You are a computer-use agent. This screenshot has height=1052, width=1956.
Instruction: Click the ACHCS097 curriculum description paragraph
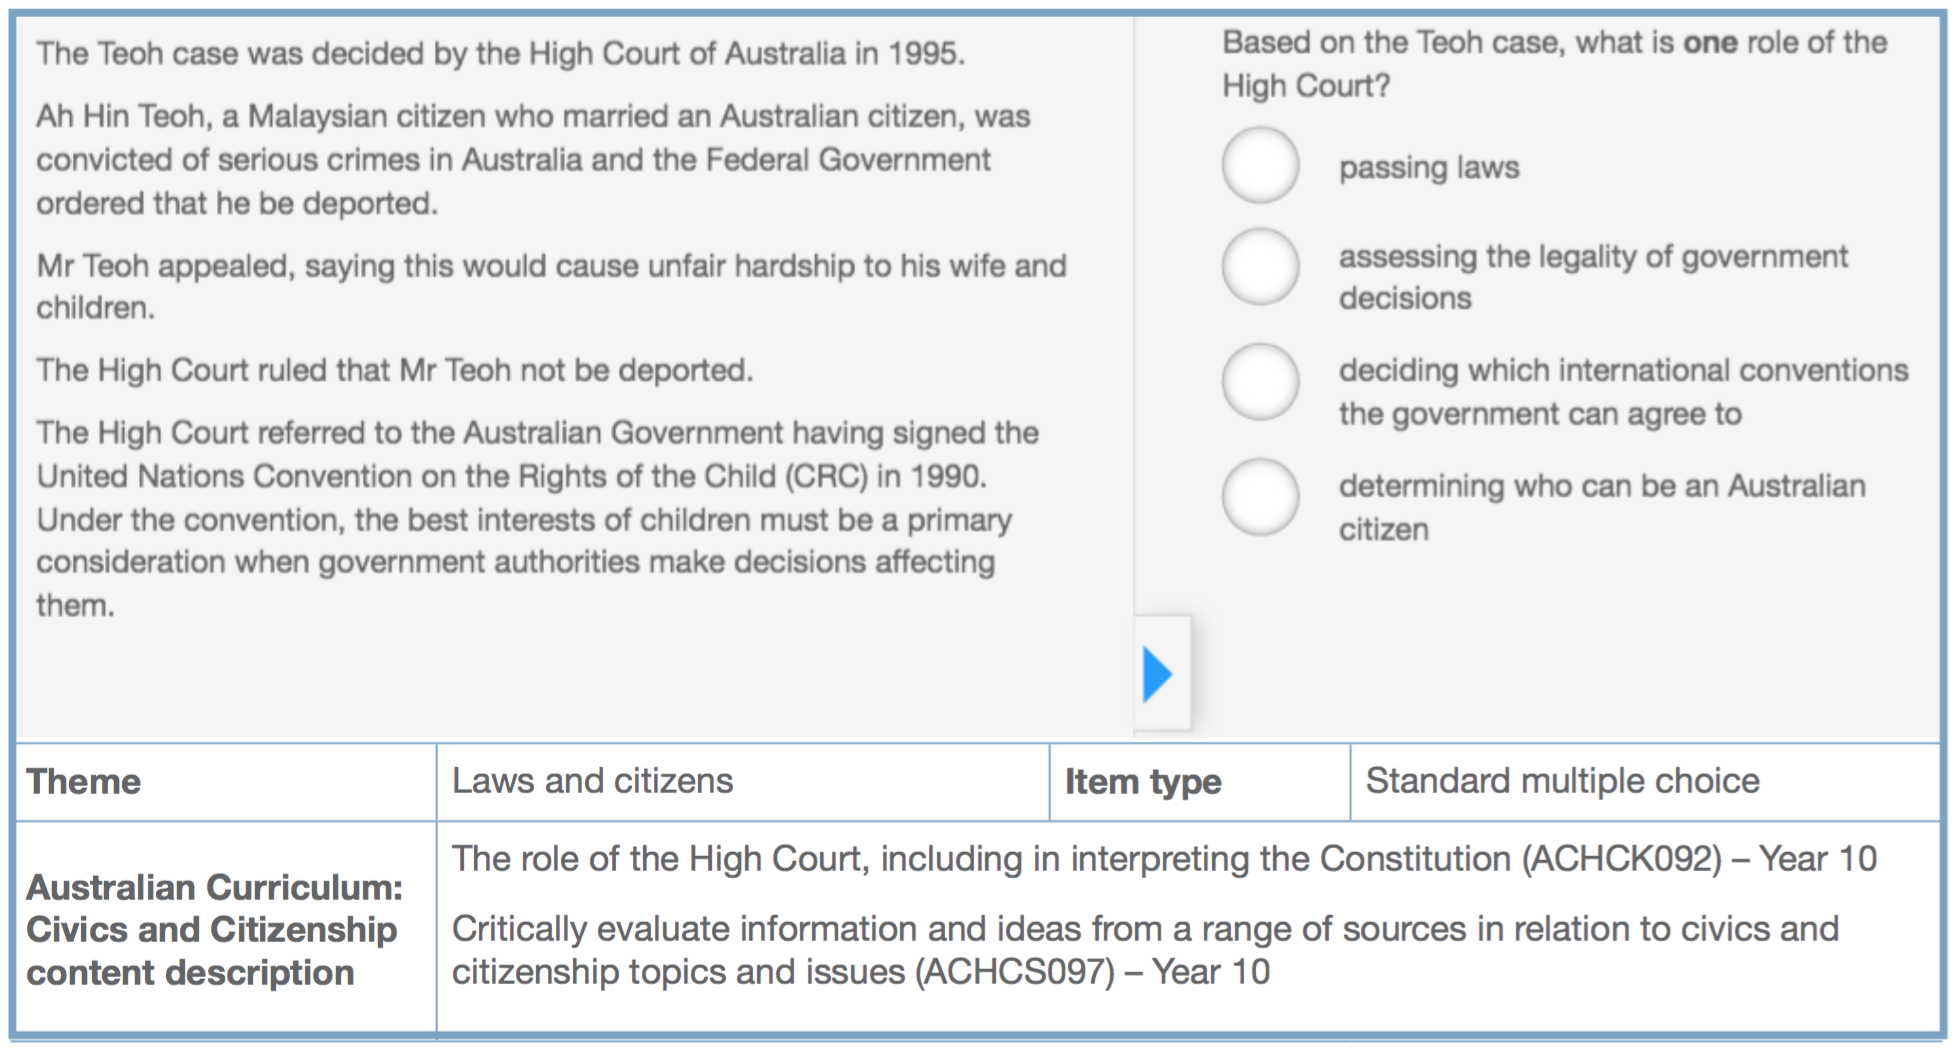[x=1145, y=950]
